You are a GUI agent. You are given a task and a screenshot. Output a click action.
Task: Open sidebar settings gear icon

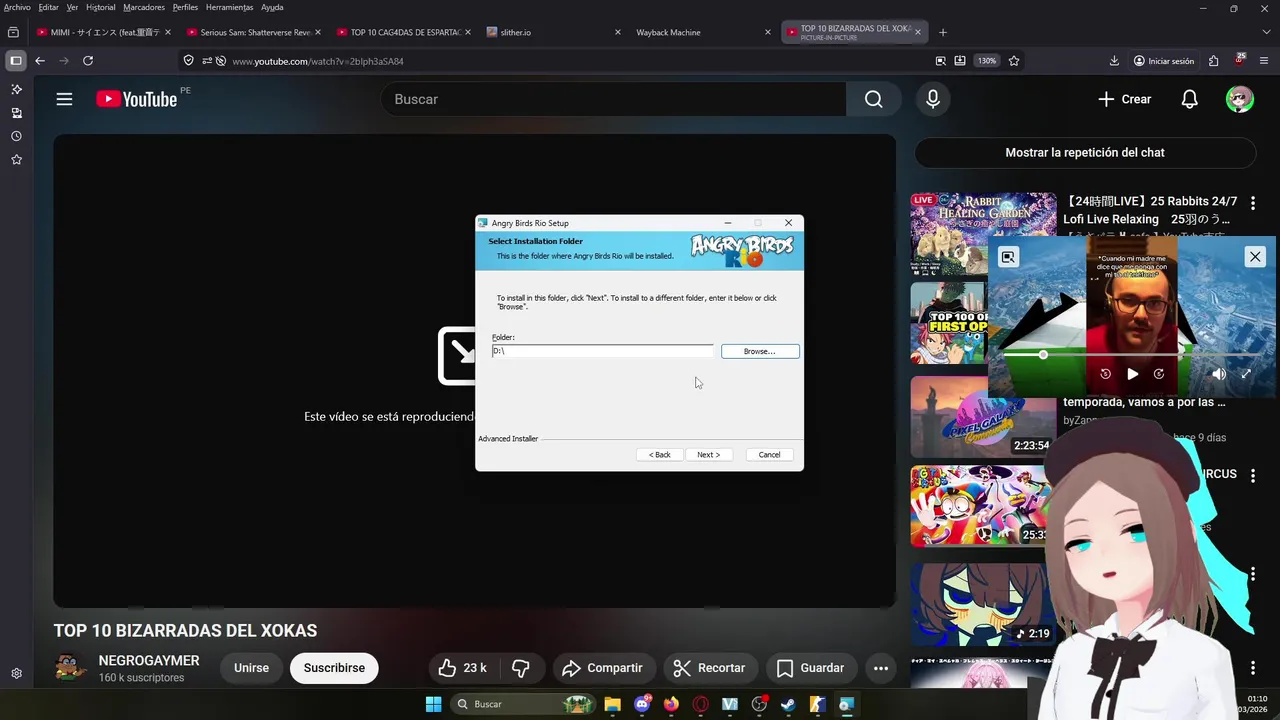pos(16,673)
